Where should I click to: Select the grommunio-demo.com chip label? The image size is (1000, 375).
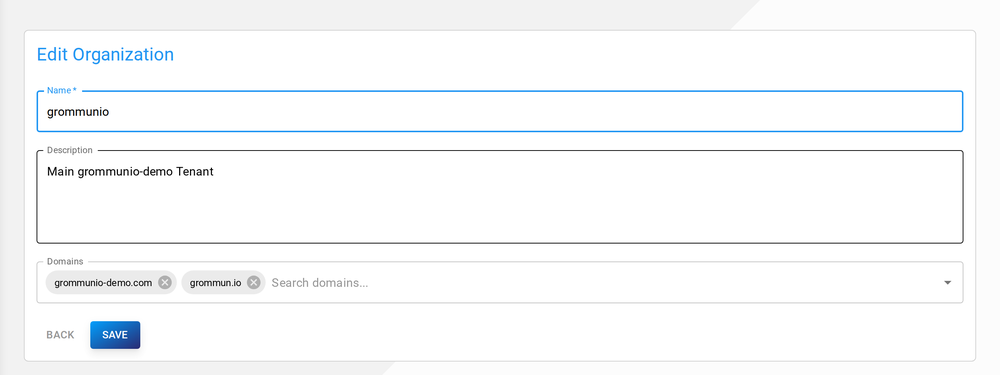point(103,283)
